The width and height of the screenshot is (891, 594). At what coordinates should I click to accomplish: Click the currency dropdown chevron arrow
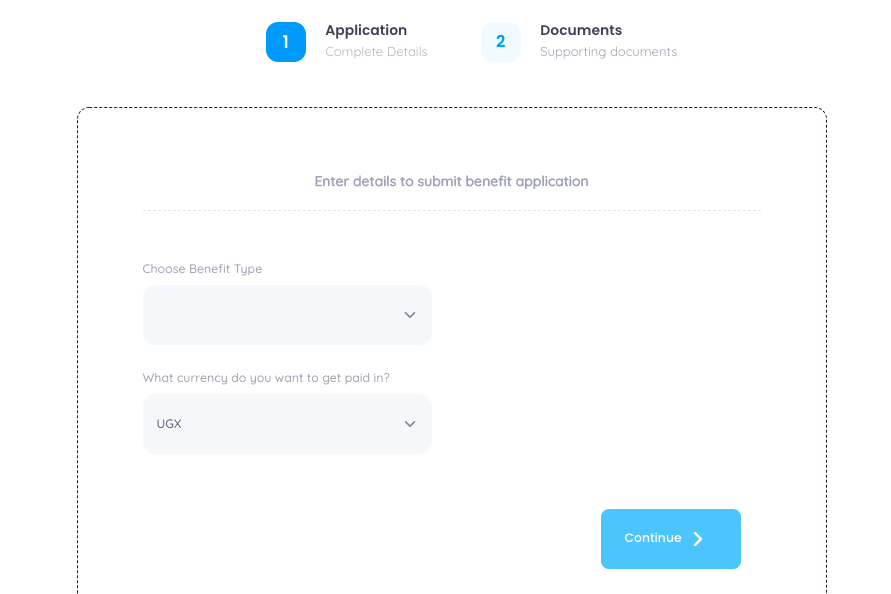(409, 424)
